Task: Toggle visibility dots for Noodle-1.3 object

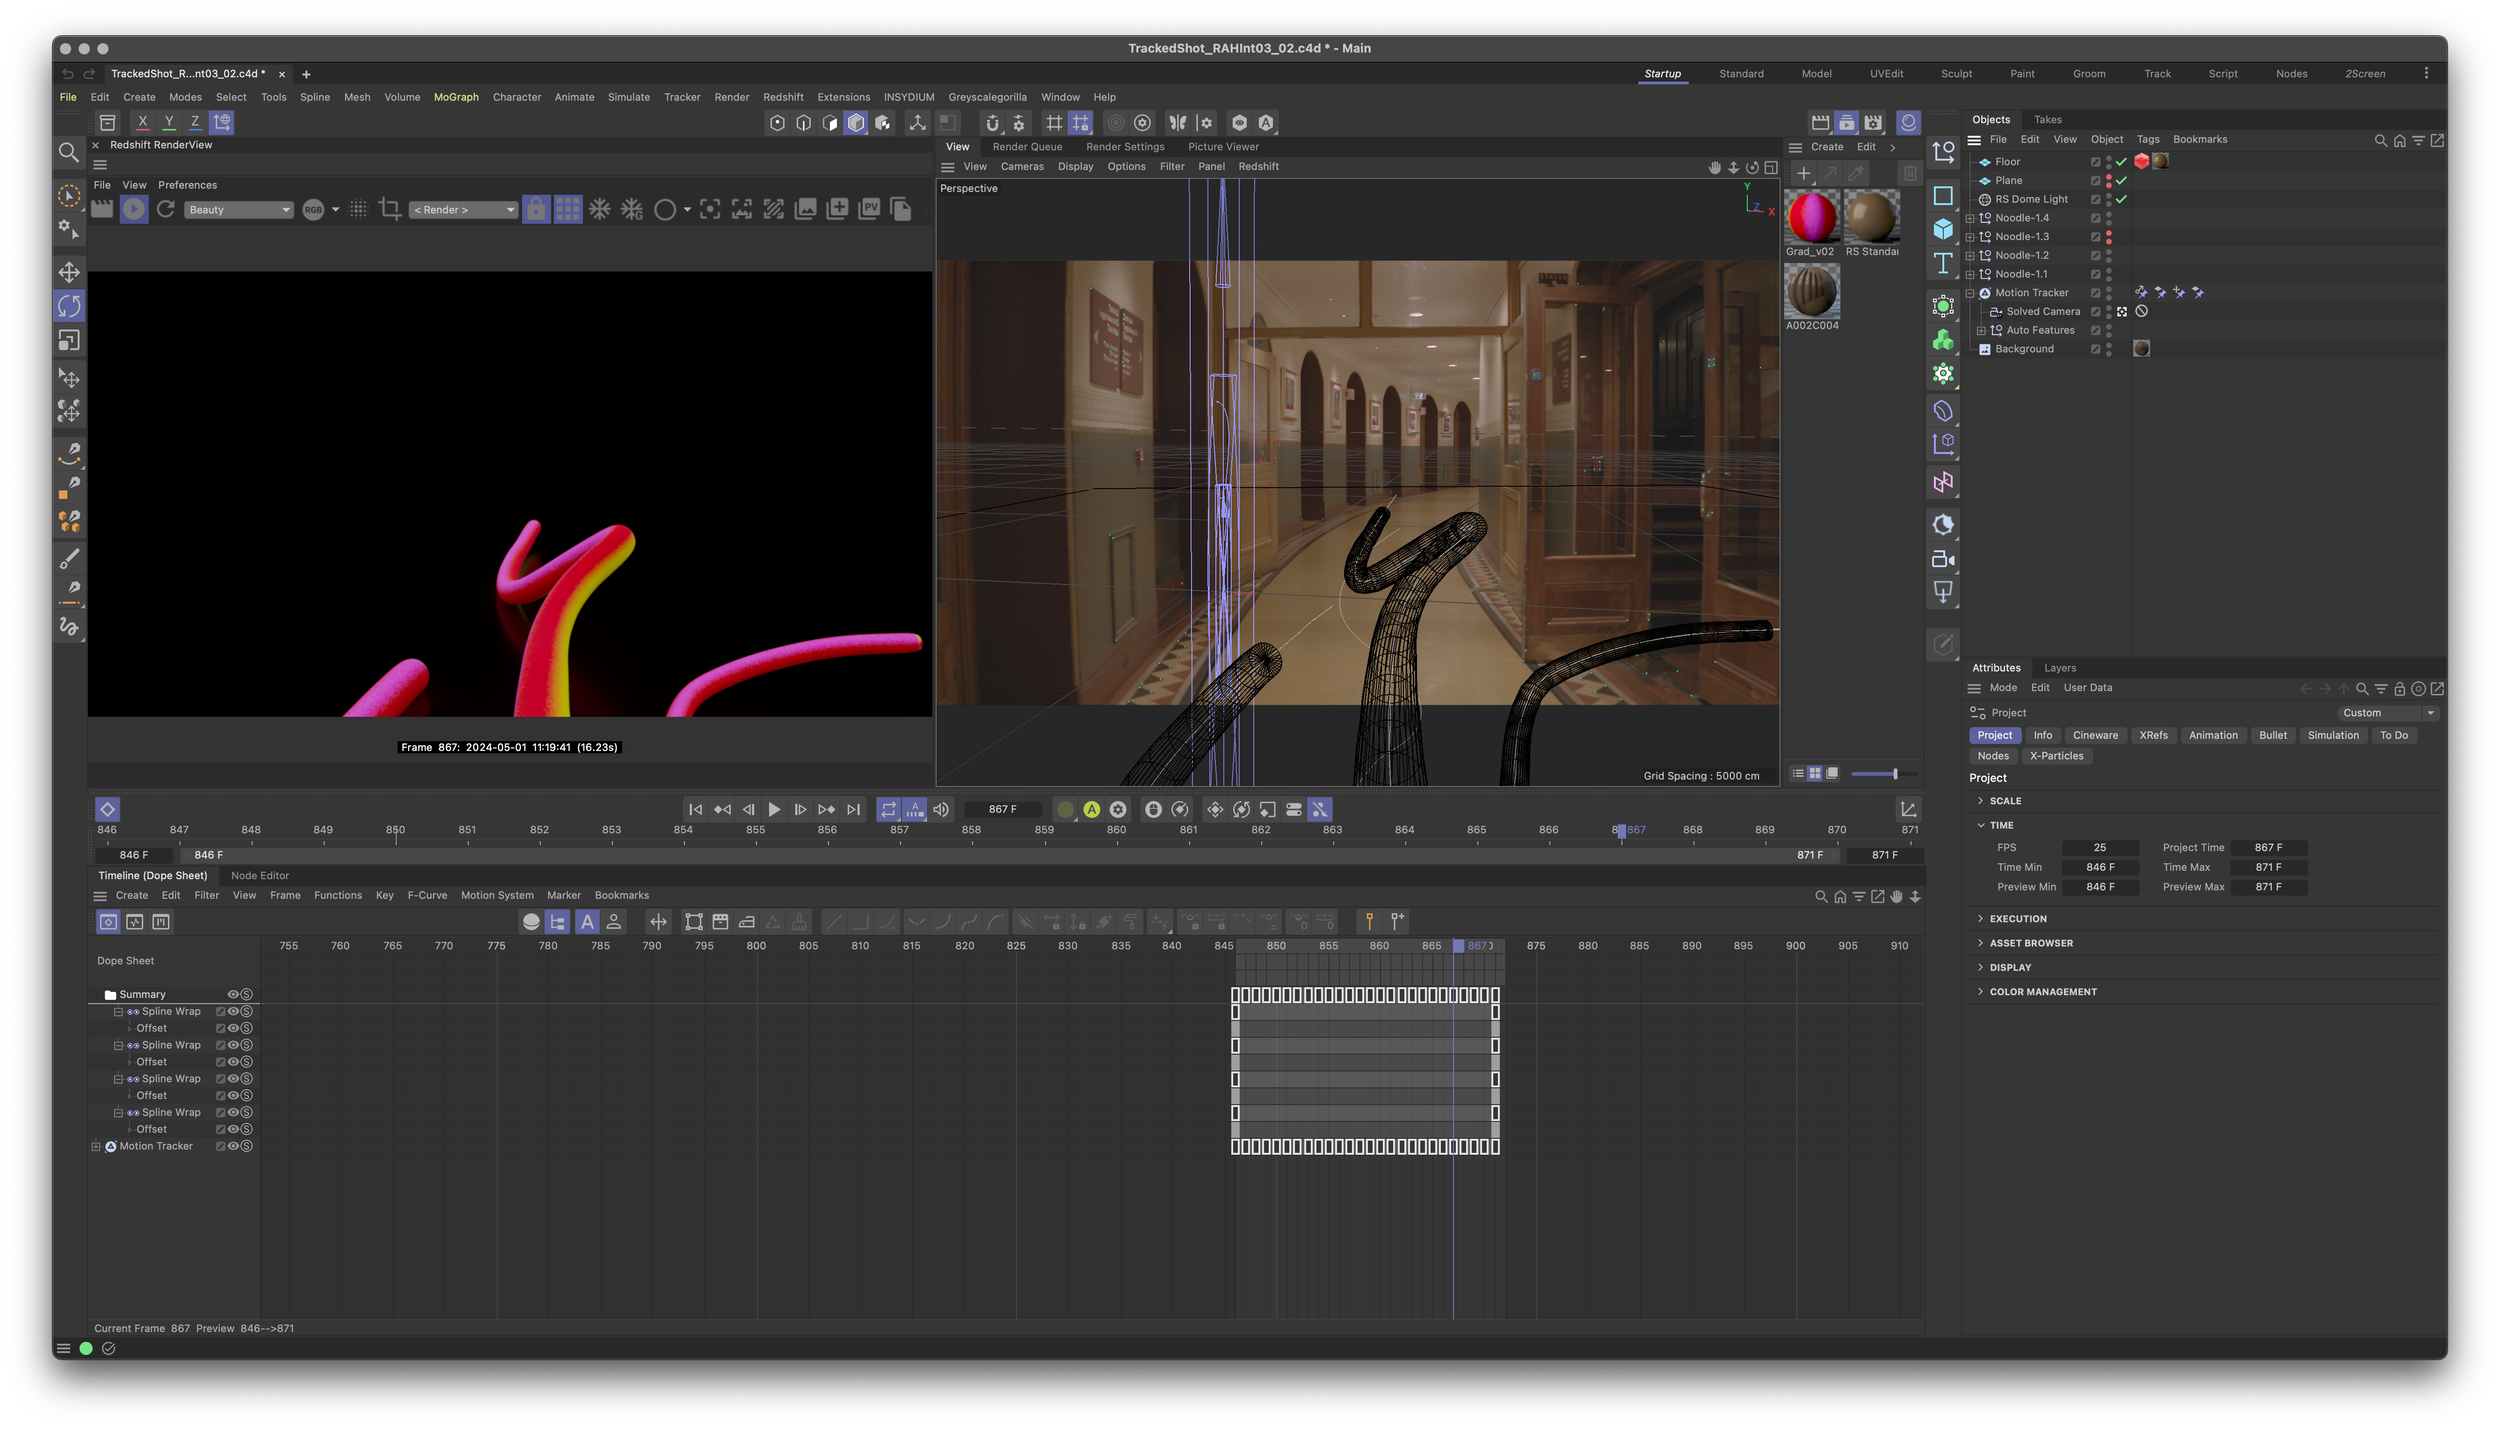Action: click(2109, 237)
